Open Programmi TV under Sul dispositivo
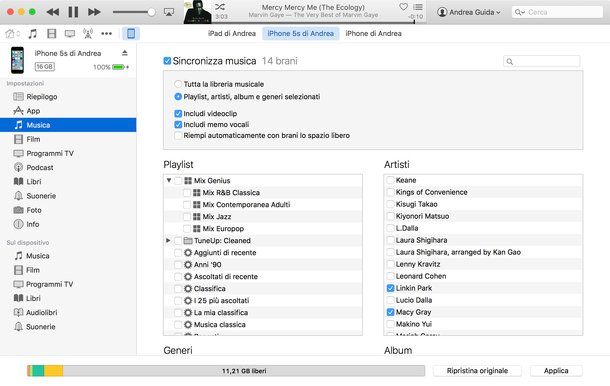This screenshot has height=386, width=610. click(x=68, y=284)
